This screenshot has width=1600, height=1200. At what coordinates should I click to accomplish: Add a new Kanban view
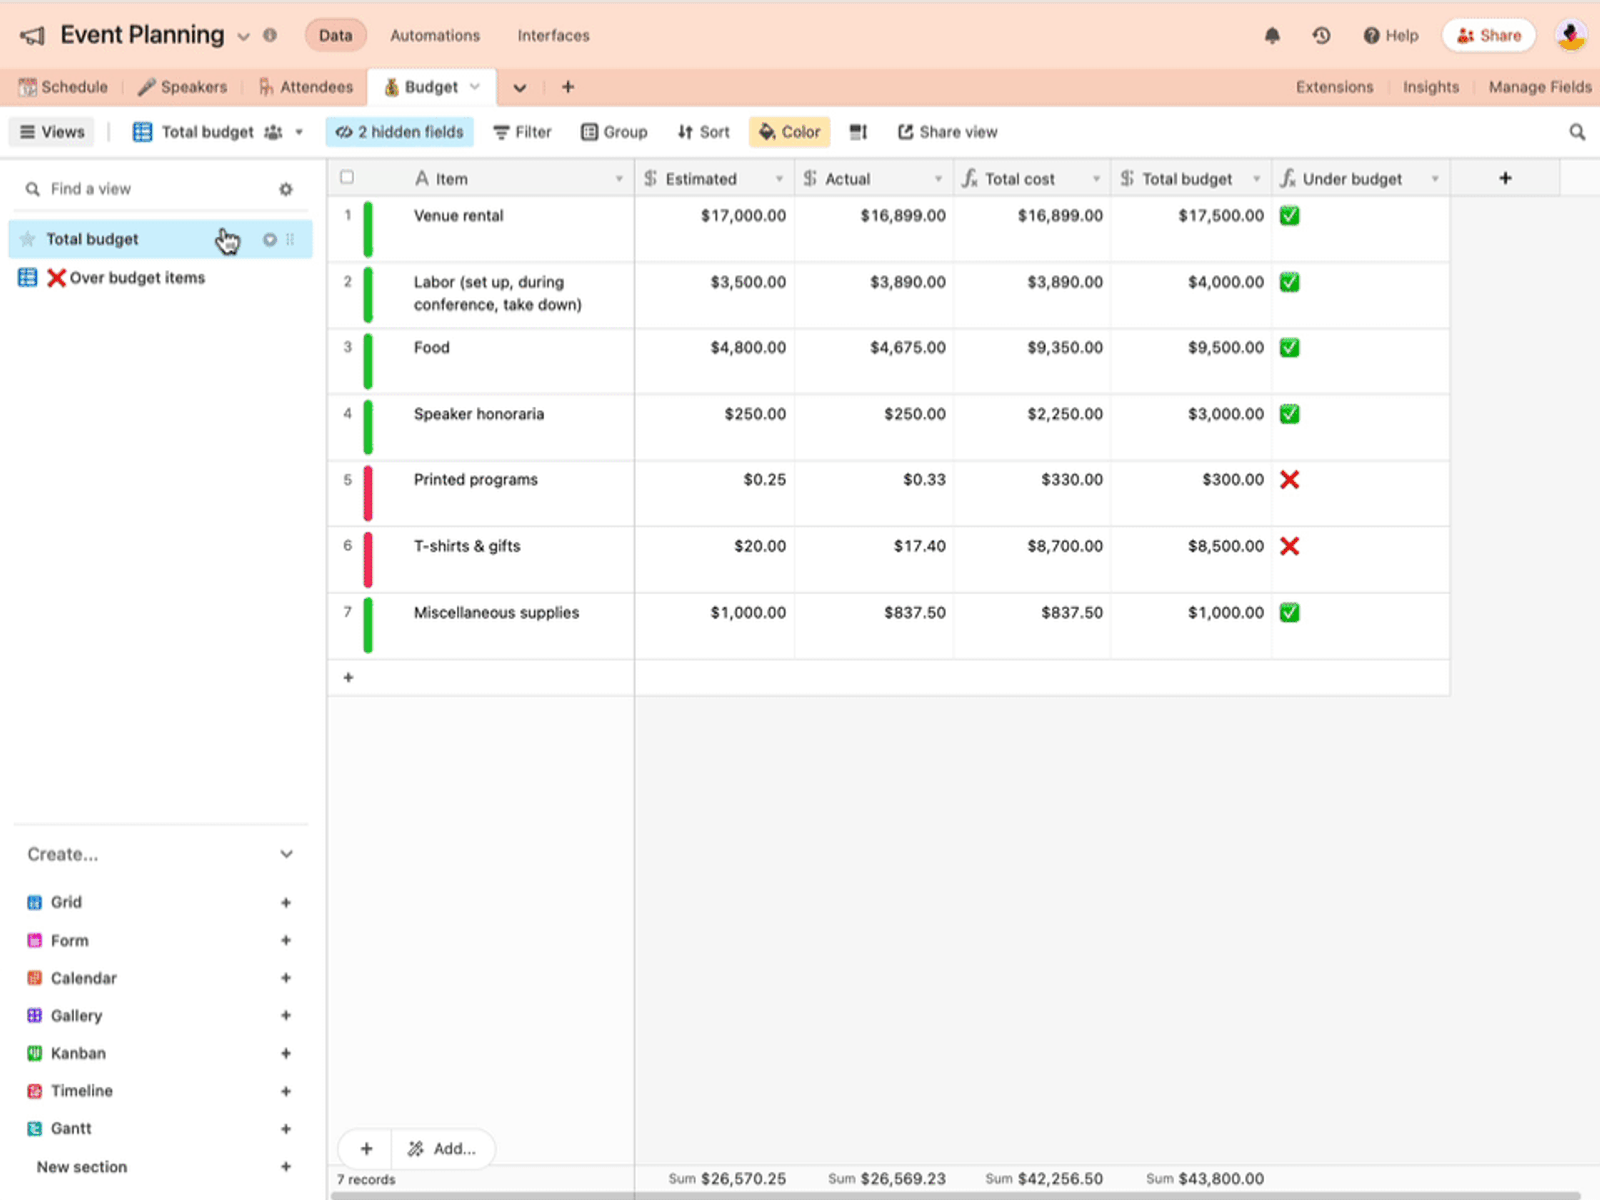[286, 1053]
